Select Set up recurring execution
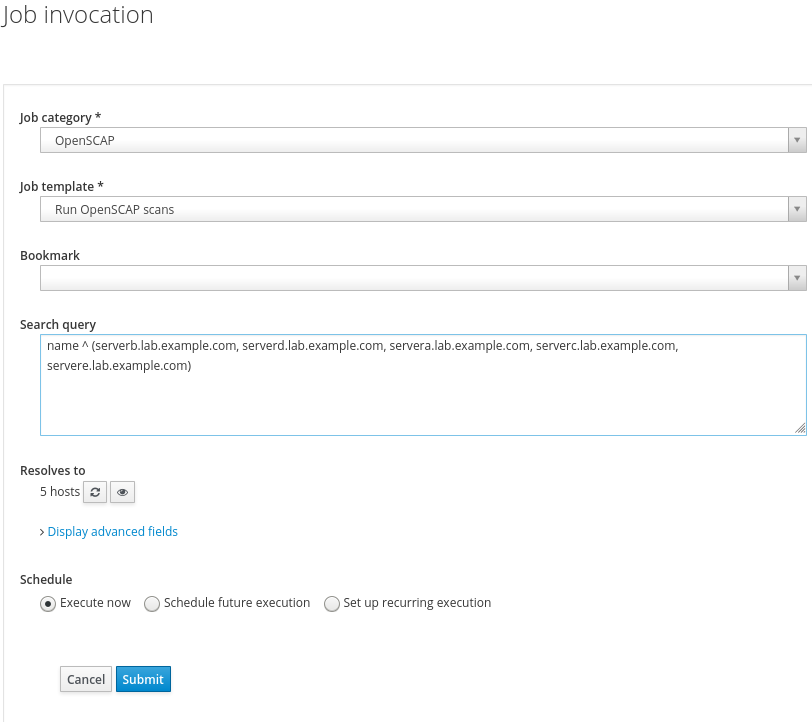The height and width of the screenshot is (722, 812). [x=332, y=604]
